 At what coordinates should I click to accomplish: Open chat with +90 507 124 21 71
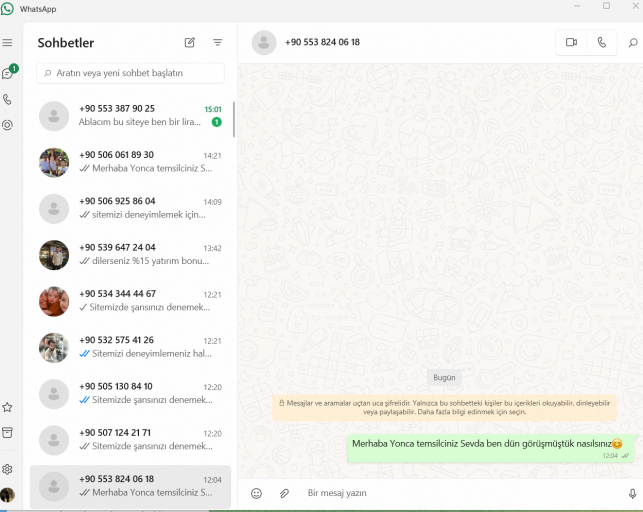[x=130, y=440]
